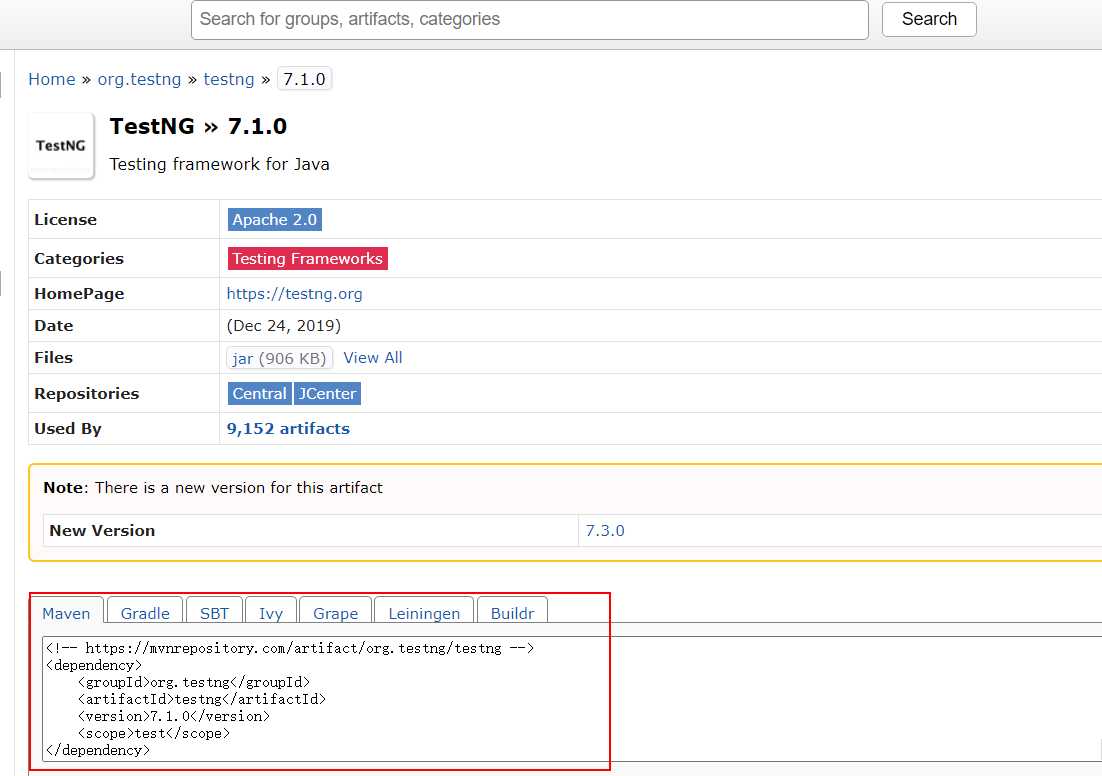Download the jar (906 KB) file
This screenshot has height=776, width=1102.
tap(279, 358)
